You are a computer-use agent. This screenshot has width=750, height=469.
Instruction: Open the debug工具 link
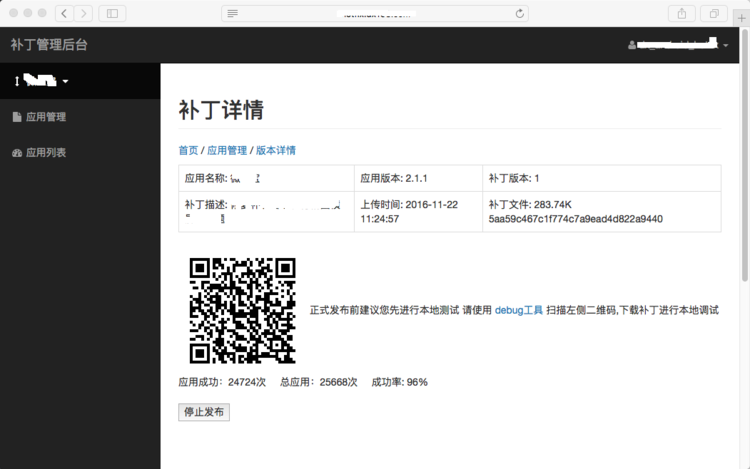(518, 310)
